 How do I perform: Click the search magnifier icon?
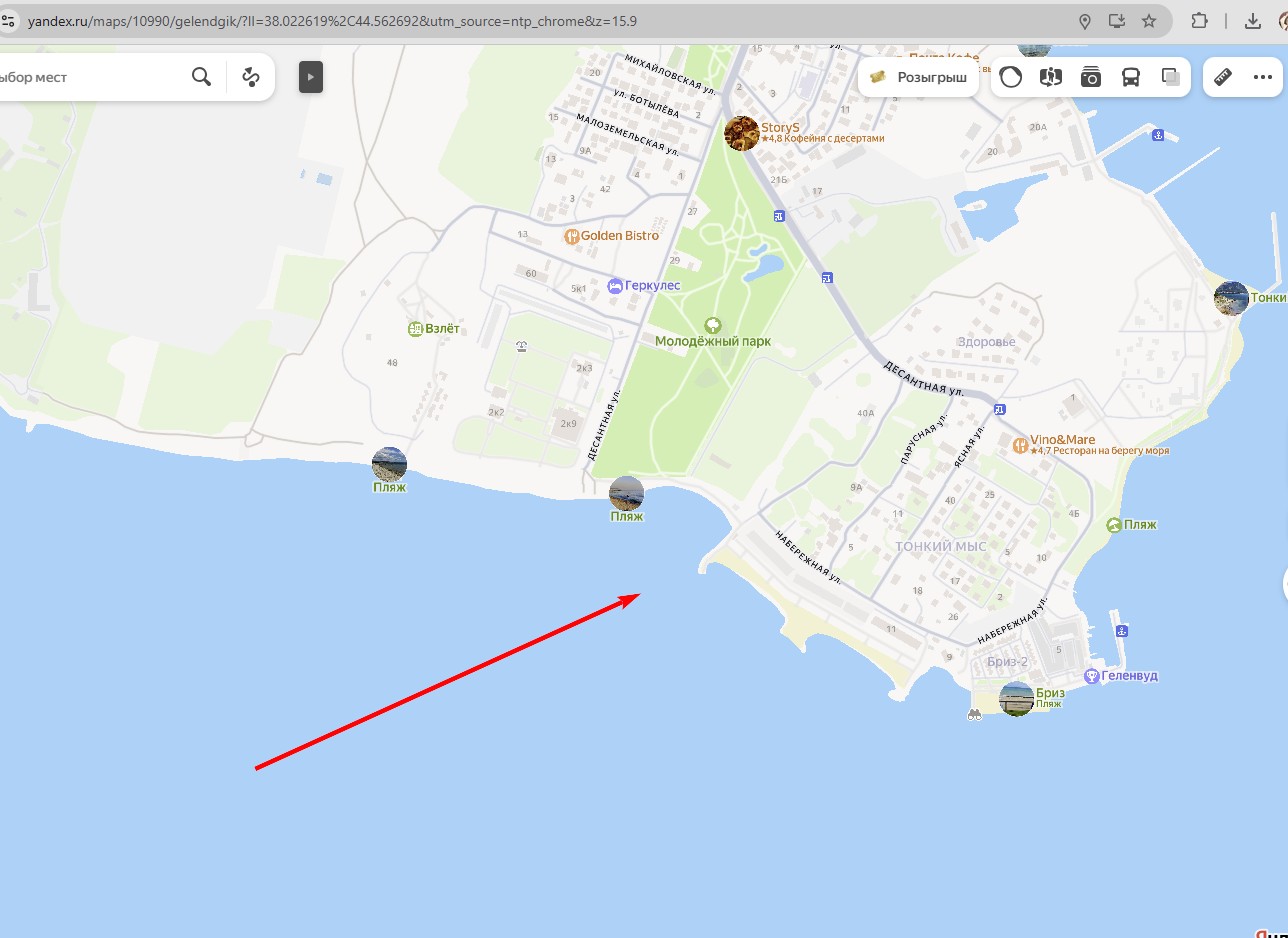pos(201,77)
